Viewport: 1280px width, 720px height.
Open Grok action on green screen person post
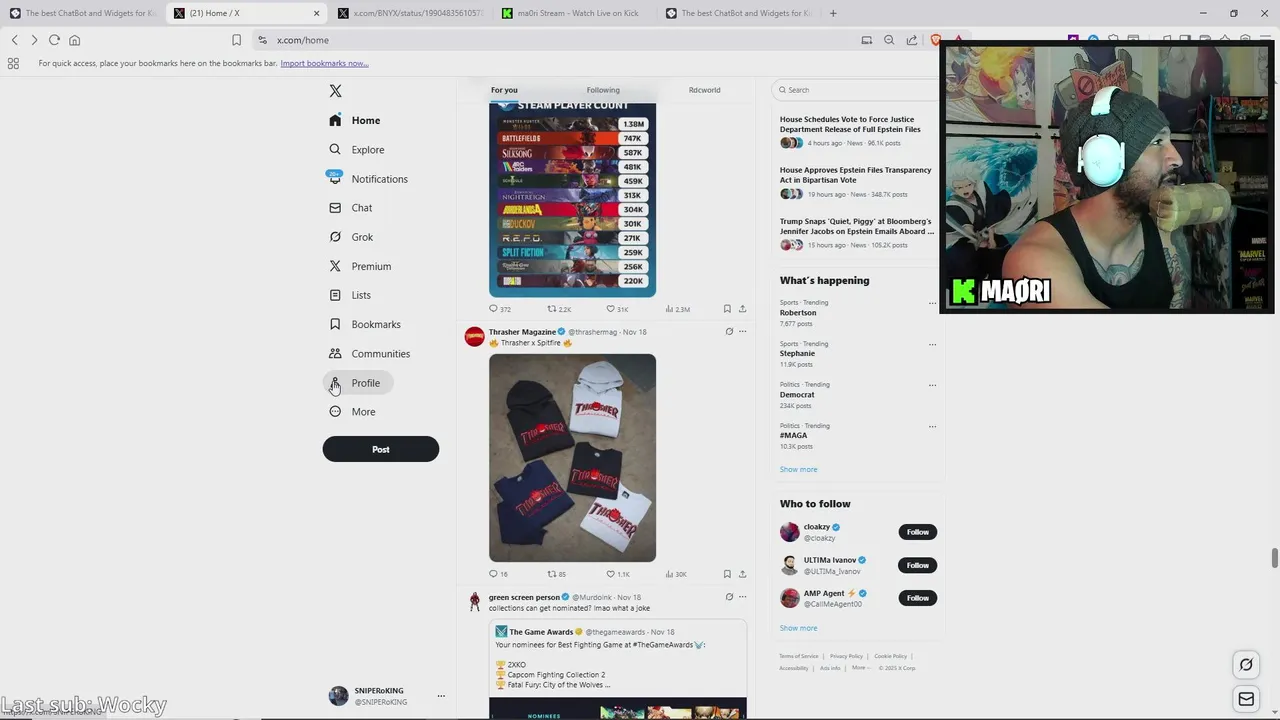click(729, 597)
